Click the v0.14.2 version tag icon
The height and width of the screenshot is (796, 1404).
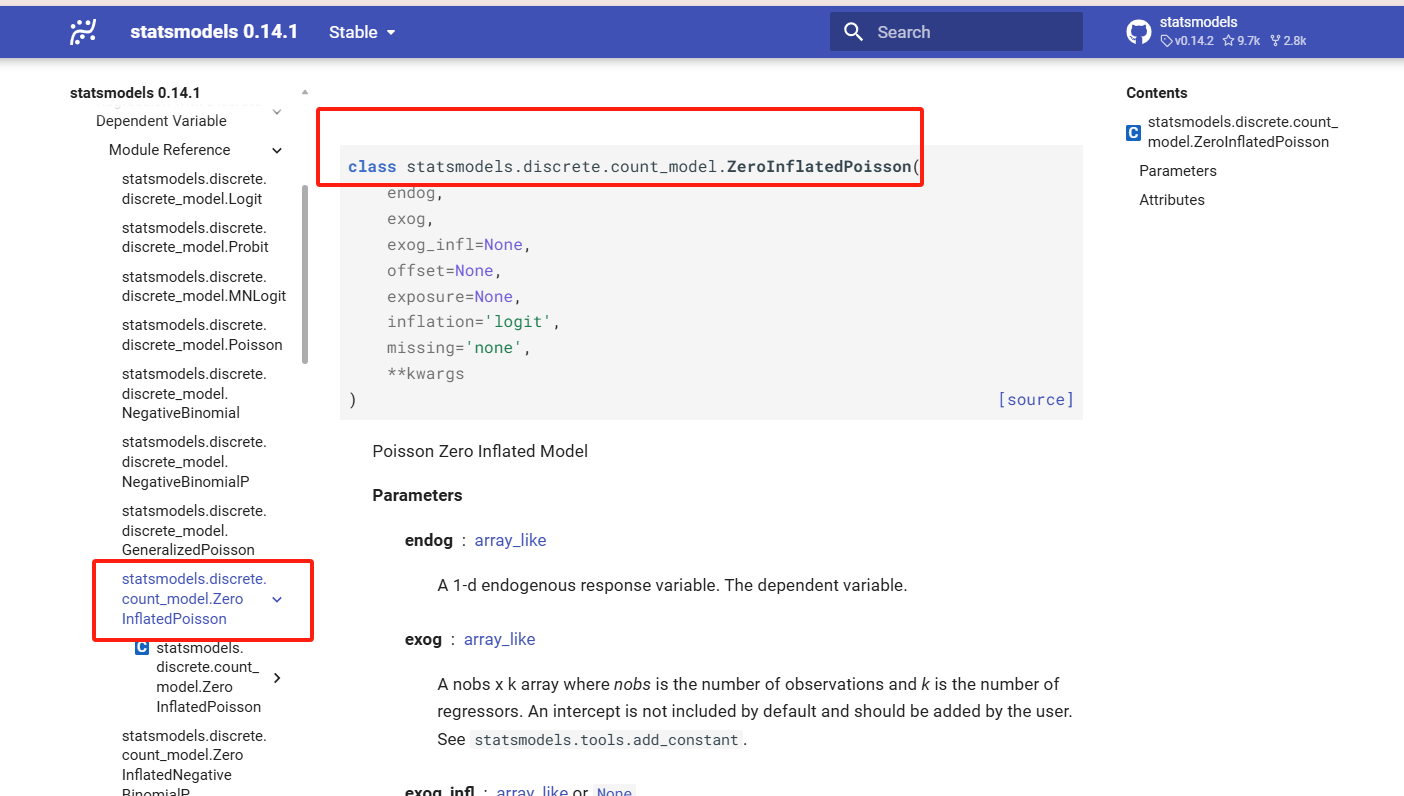point(1166,41)
